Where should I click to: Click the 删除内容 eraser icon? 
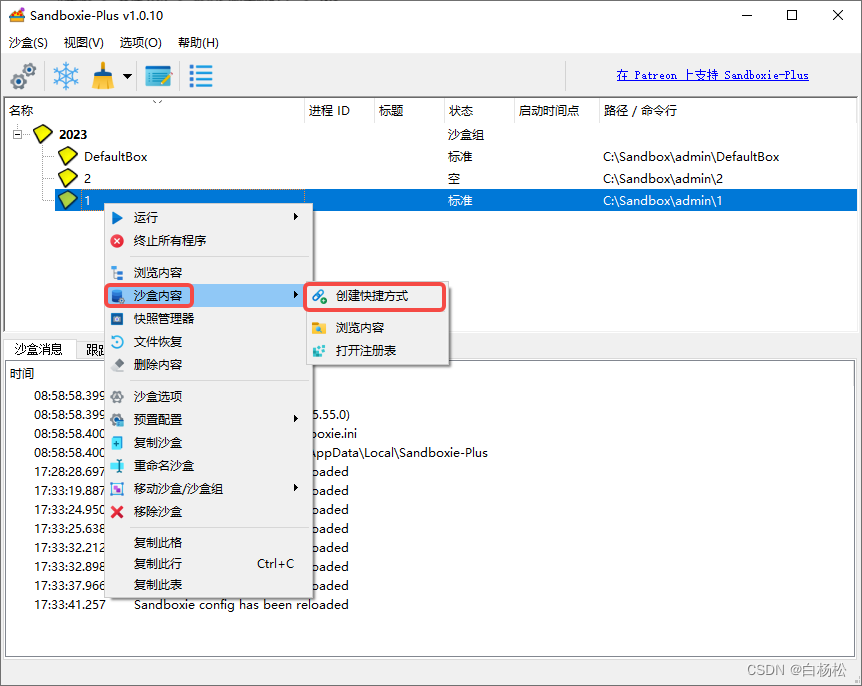click(x=117, y=365)
